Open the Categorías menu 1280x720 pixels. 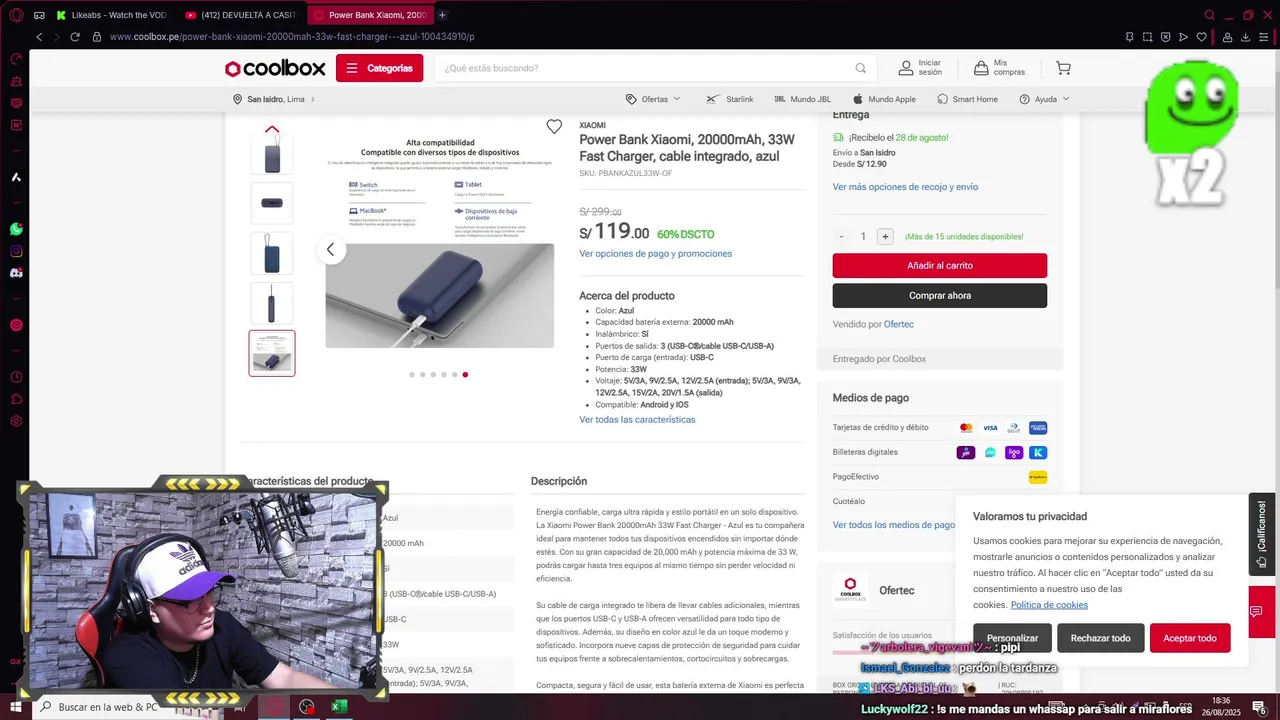click(379, 68)
